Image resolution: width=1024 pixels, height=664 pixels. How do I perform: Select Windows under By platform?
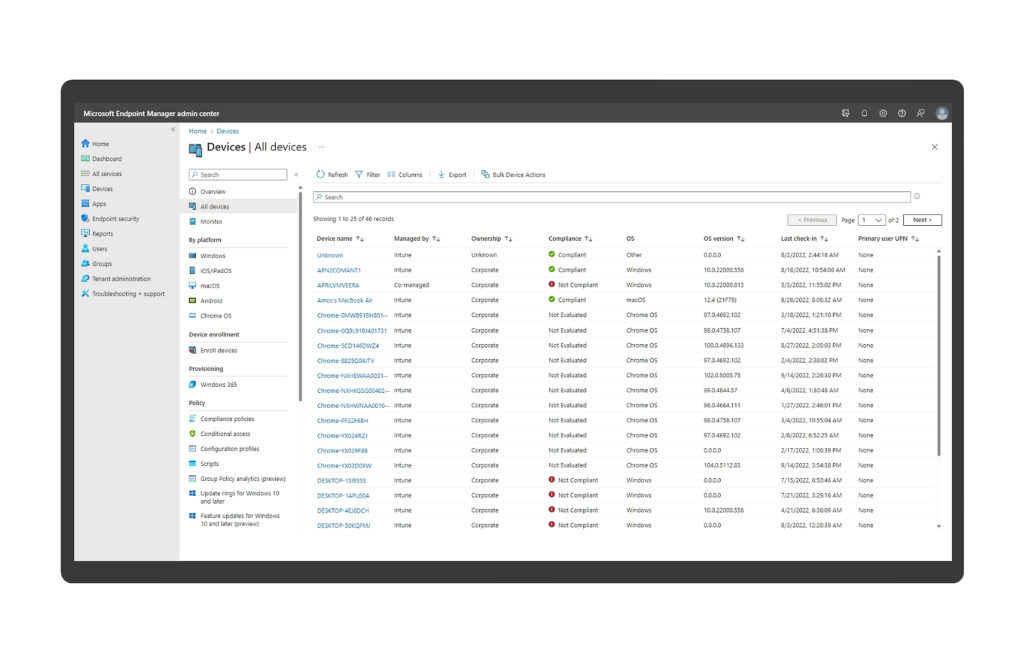212,256
